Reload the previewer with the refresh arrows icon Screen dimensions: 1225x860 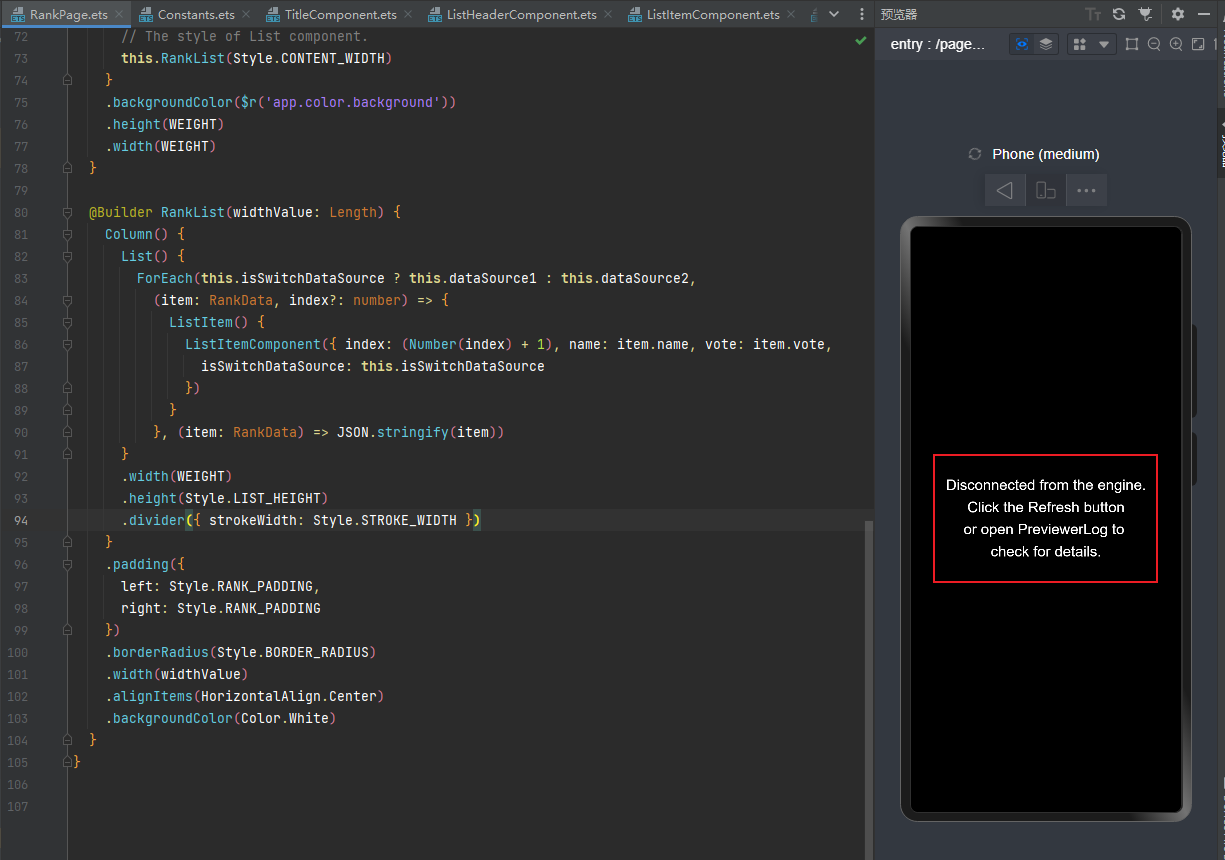[1119, 14]
